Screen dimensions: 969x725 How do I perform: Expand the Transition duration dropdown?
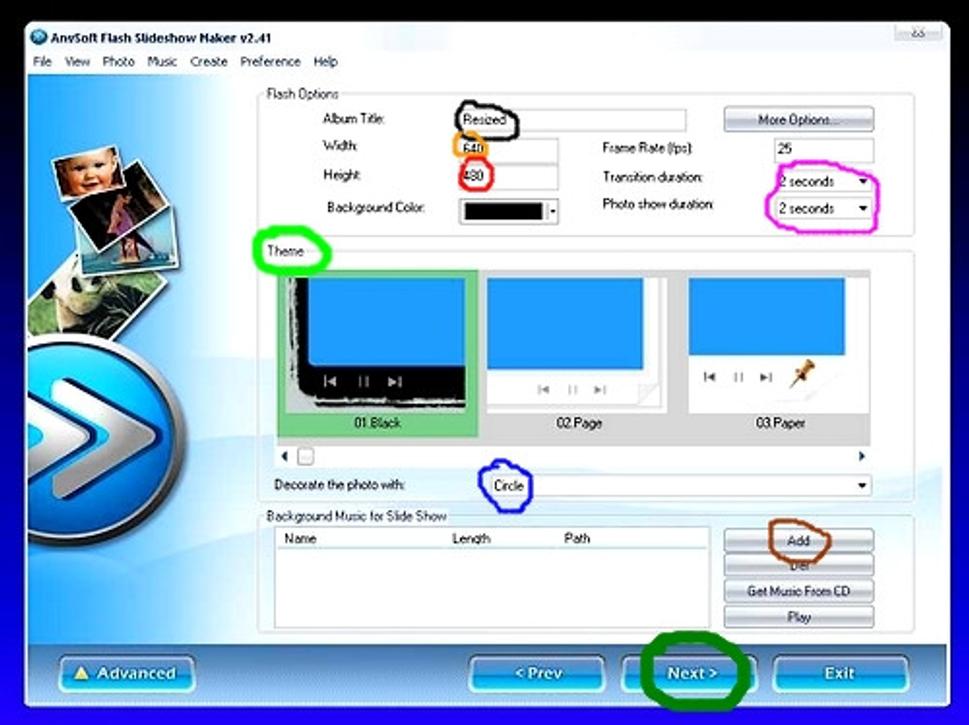[x=863, y=182]
